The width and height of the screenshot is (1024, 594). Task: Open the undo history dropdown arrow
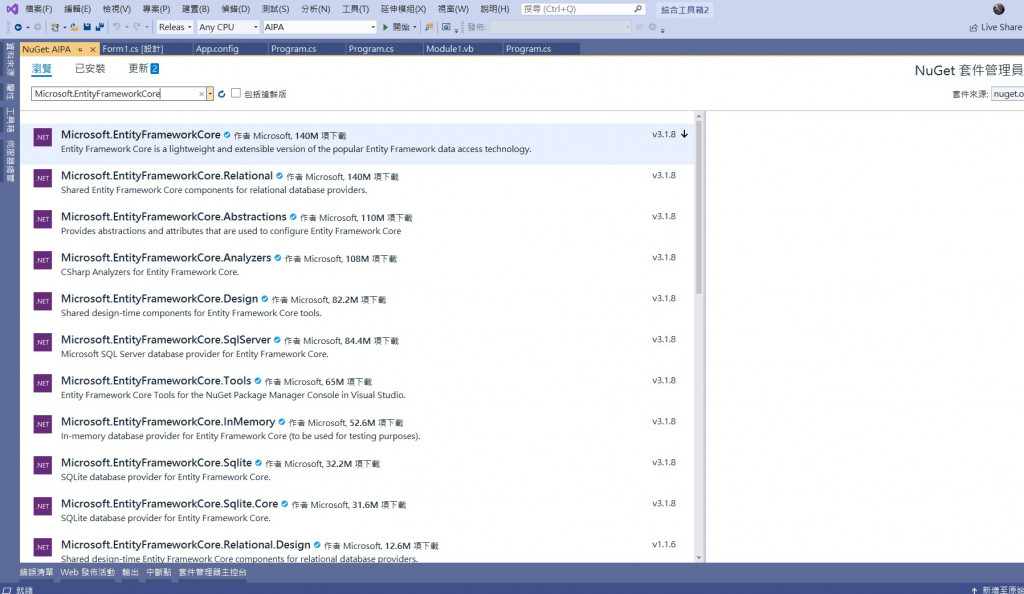(127, 27)
